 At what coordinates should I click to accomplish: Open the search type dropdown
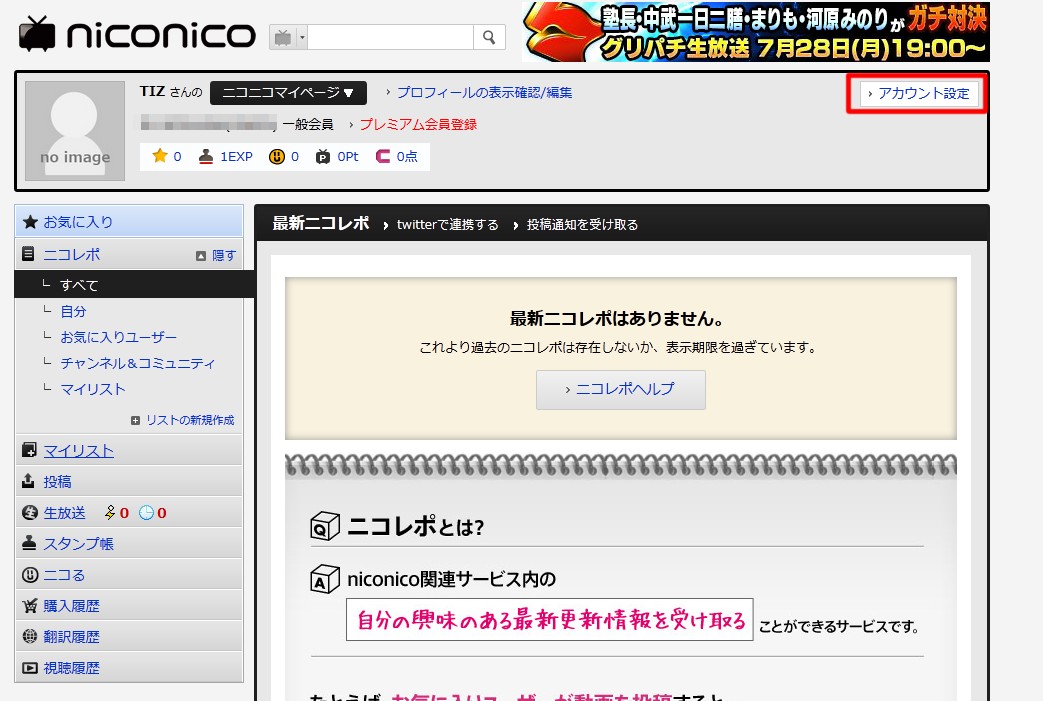click(x=288, y=37)
